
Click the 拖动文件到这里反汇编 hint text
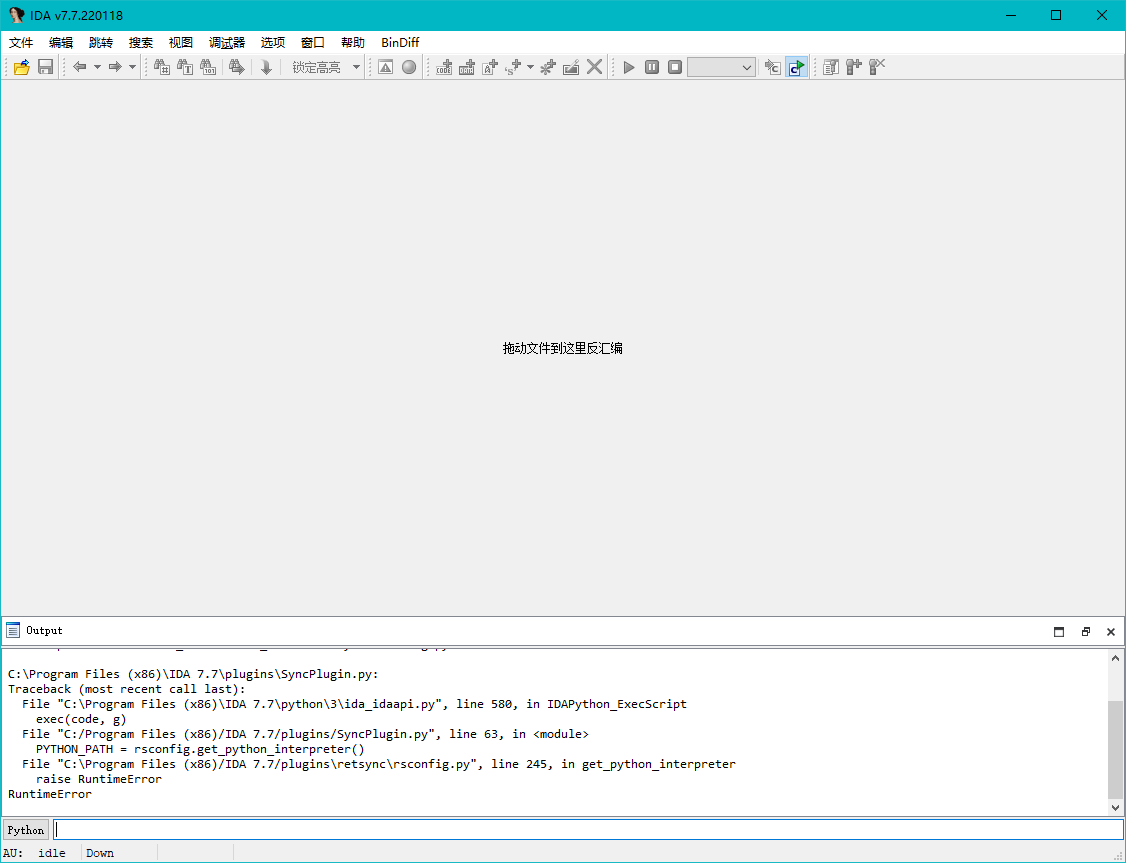click(x=562, y=348)
